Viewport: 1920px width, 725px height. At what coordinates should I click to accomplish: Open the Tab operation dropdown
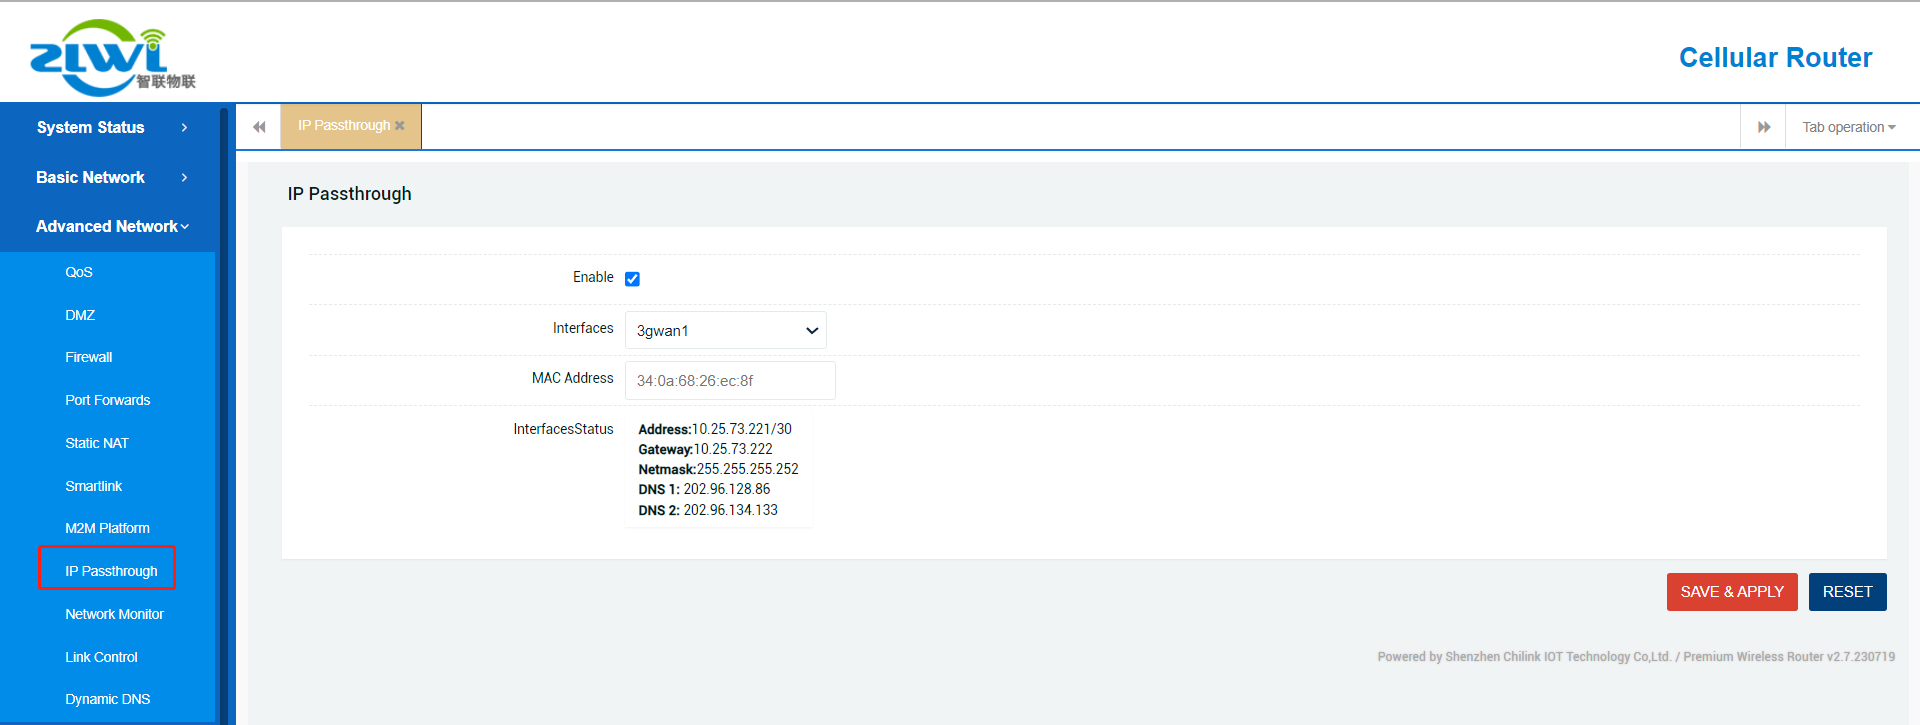coord(1849,127)
